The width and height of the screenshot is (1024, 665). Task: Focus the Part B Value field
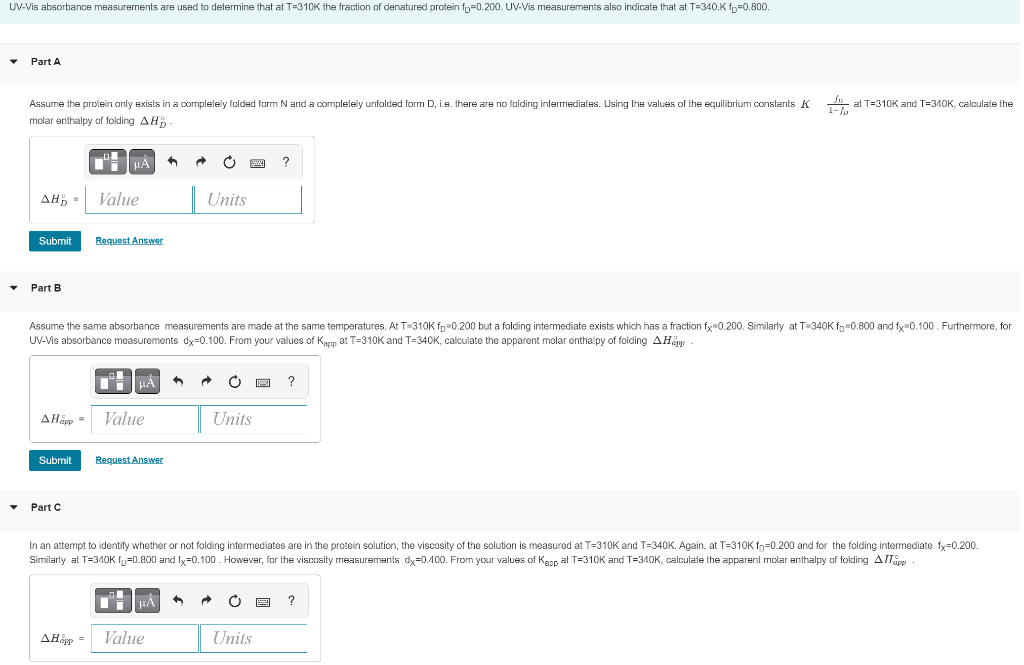click(x=145, y=419)
